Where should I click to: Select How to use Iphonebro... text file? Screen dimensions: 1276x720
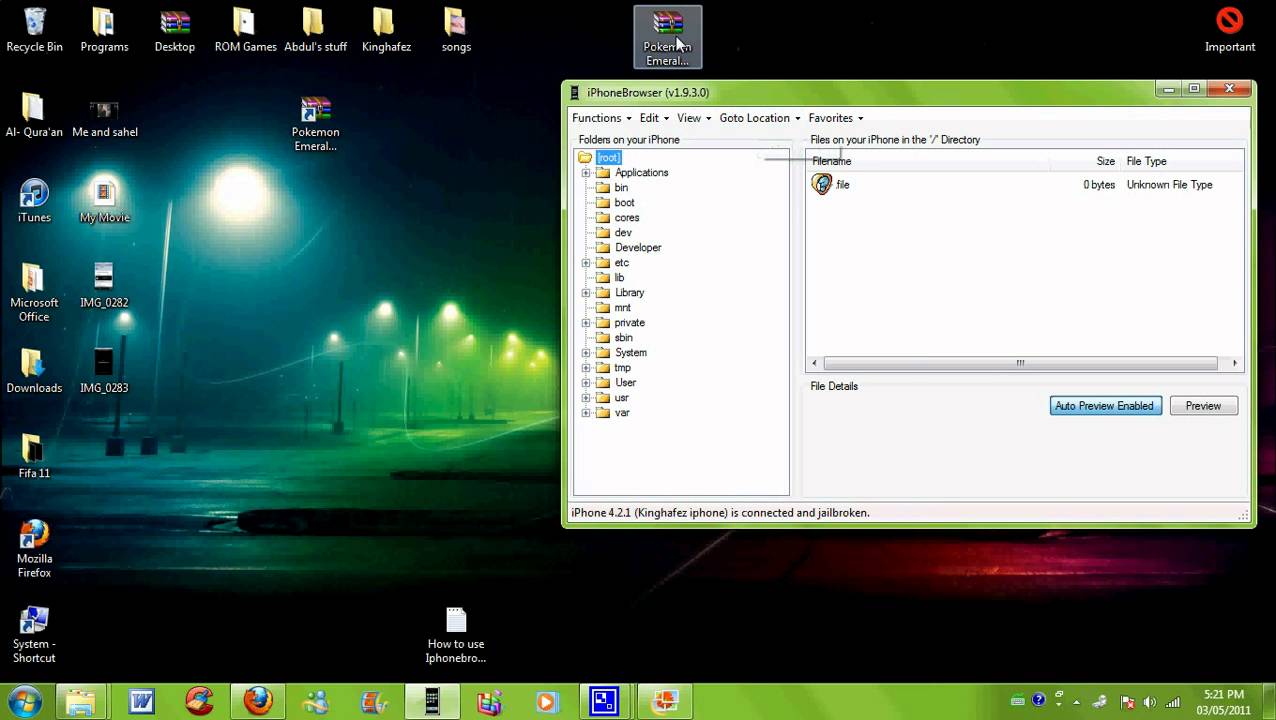pos(456,634)
